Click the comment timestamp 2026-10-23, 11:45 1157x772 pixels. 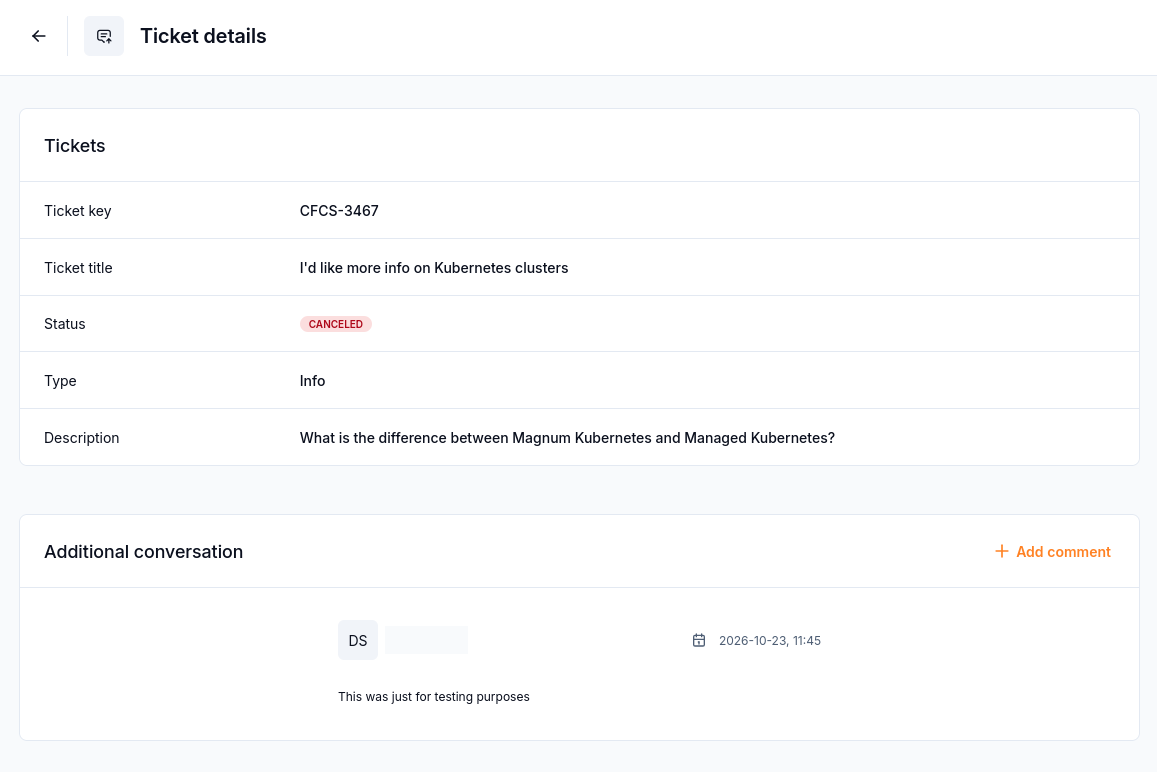coord(770,641)
